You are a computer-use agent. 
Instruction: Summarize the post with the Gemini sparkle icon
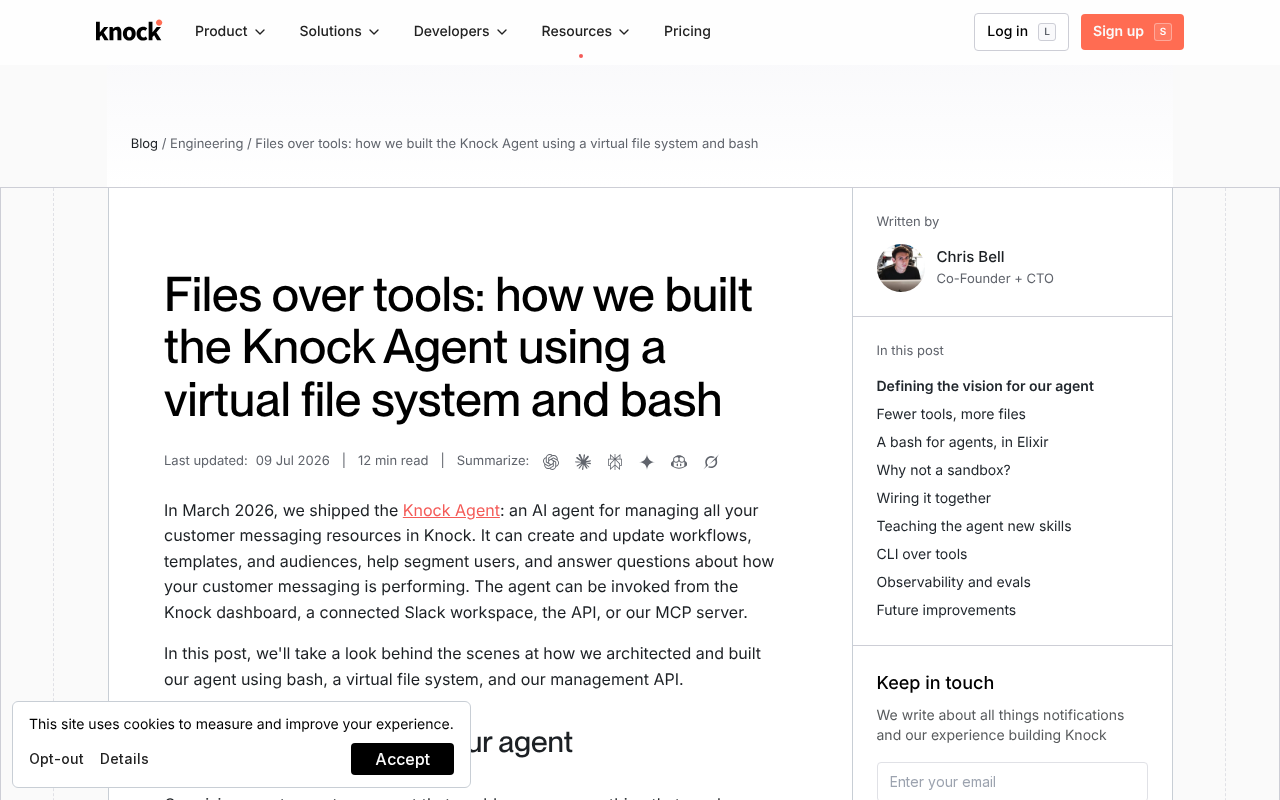coord(647,461)
